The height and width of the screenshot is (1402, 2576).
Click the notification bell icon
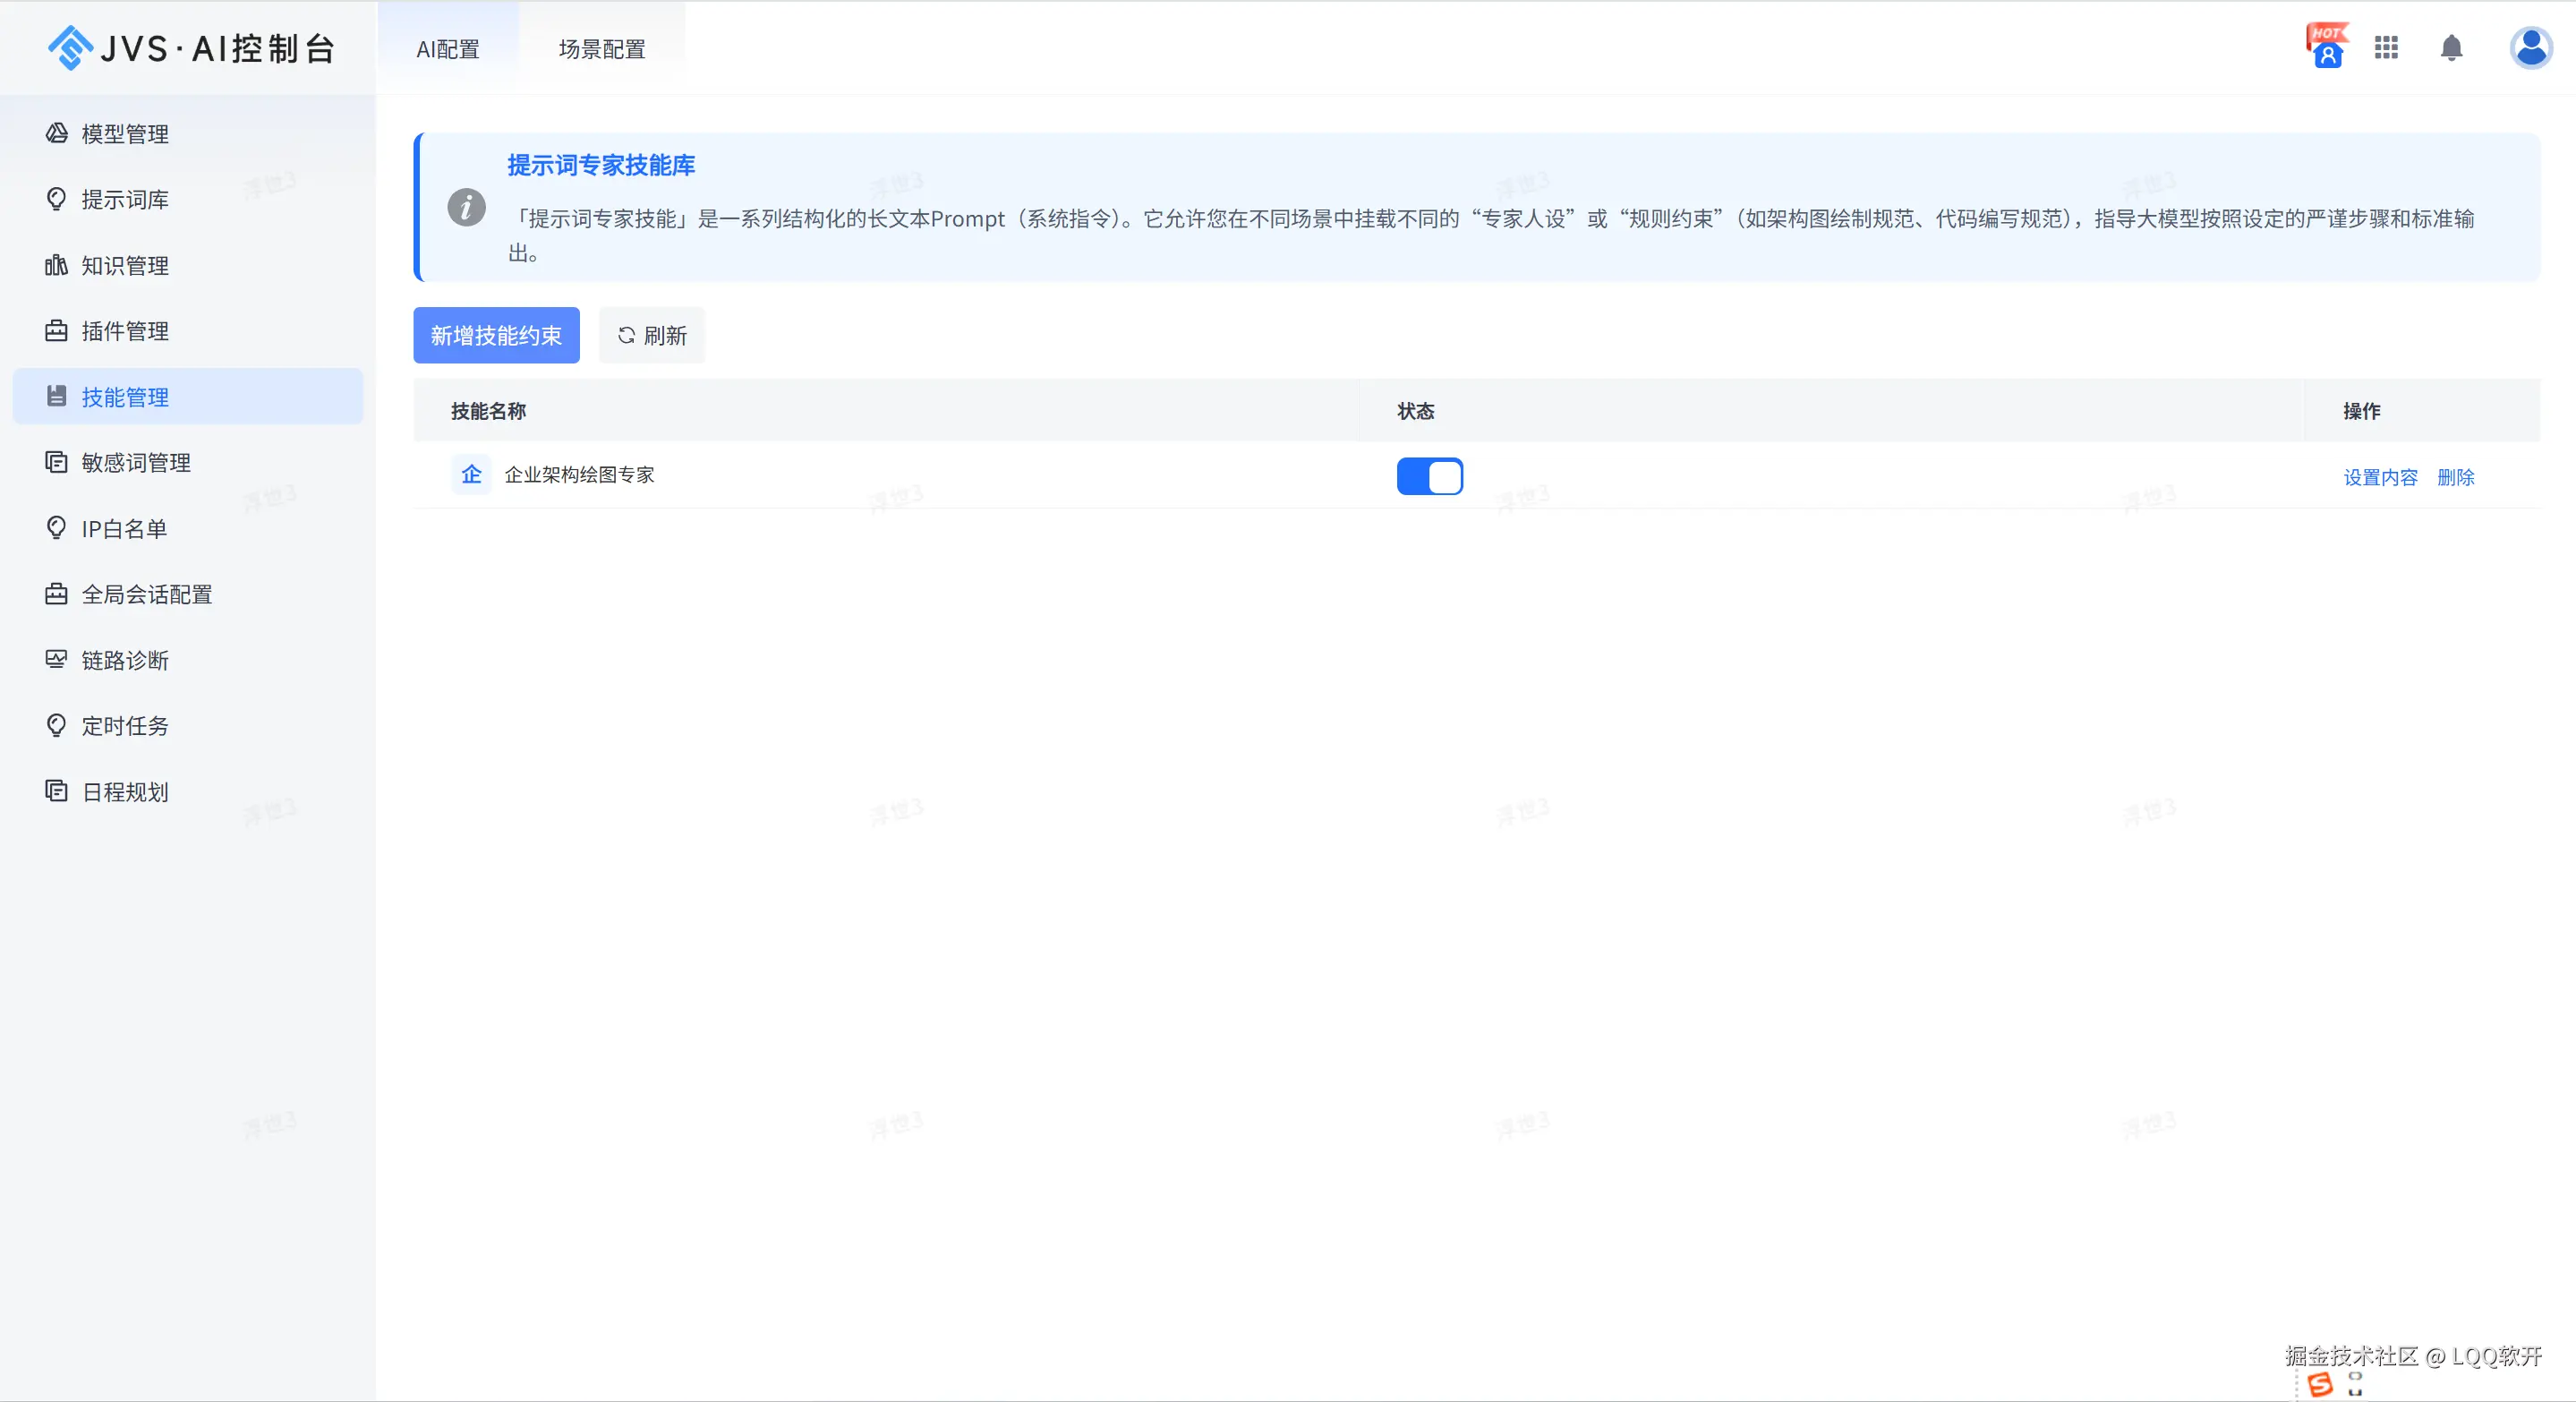pyautogui.click(x=2451, y=48)
